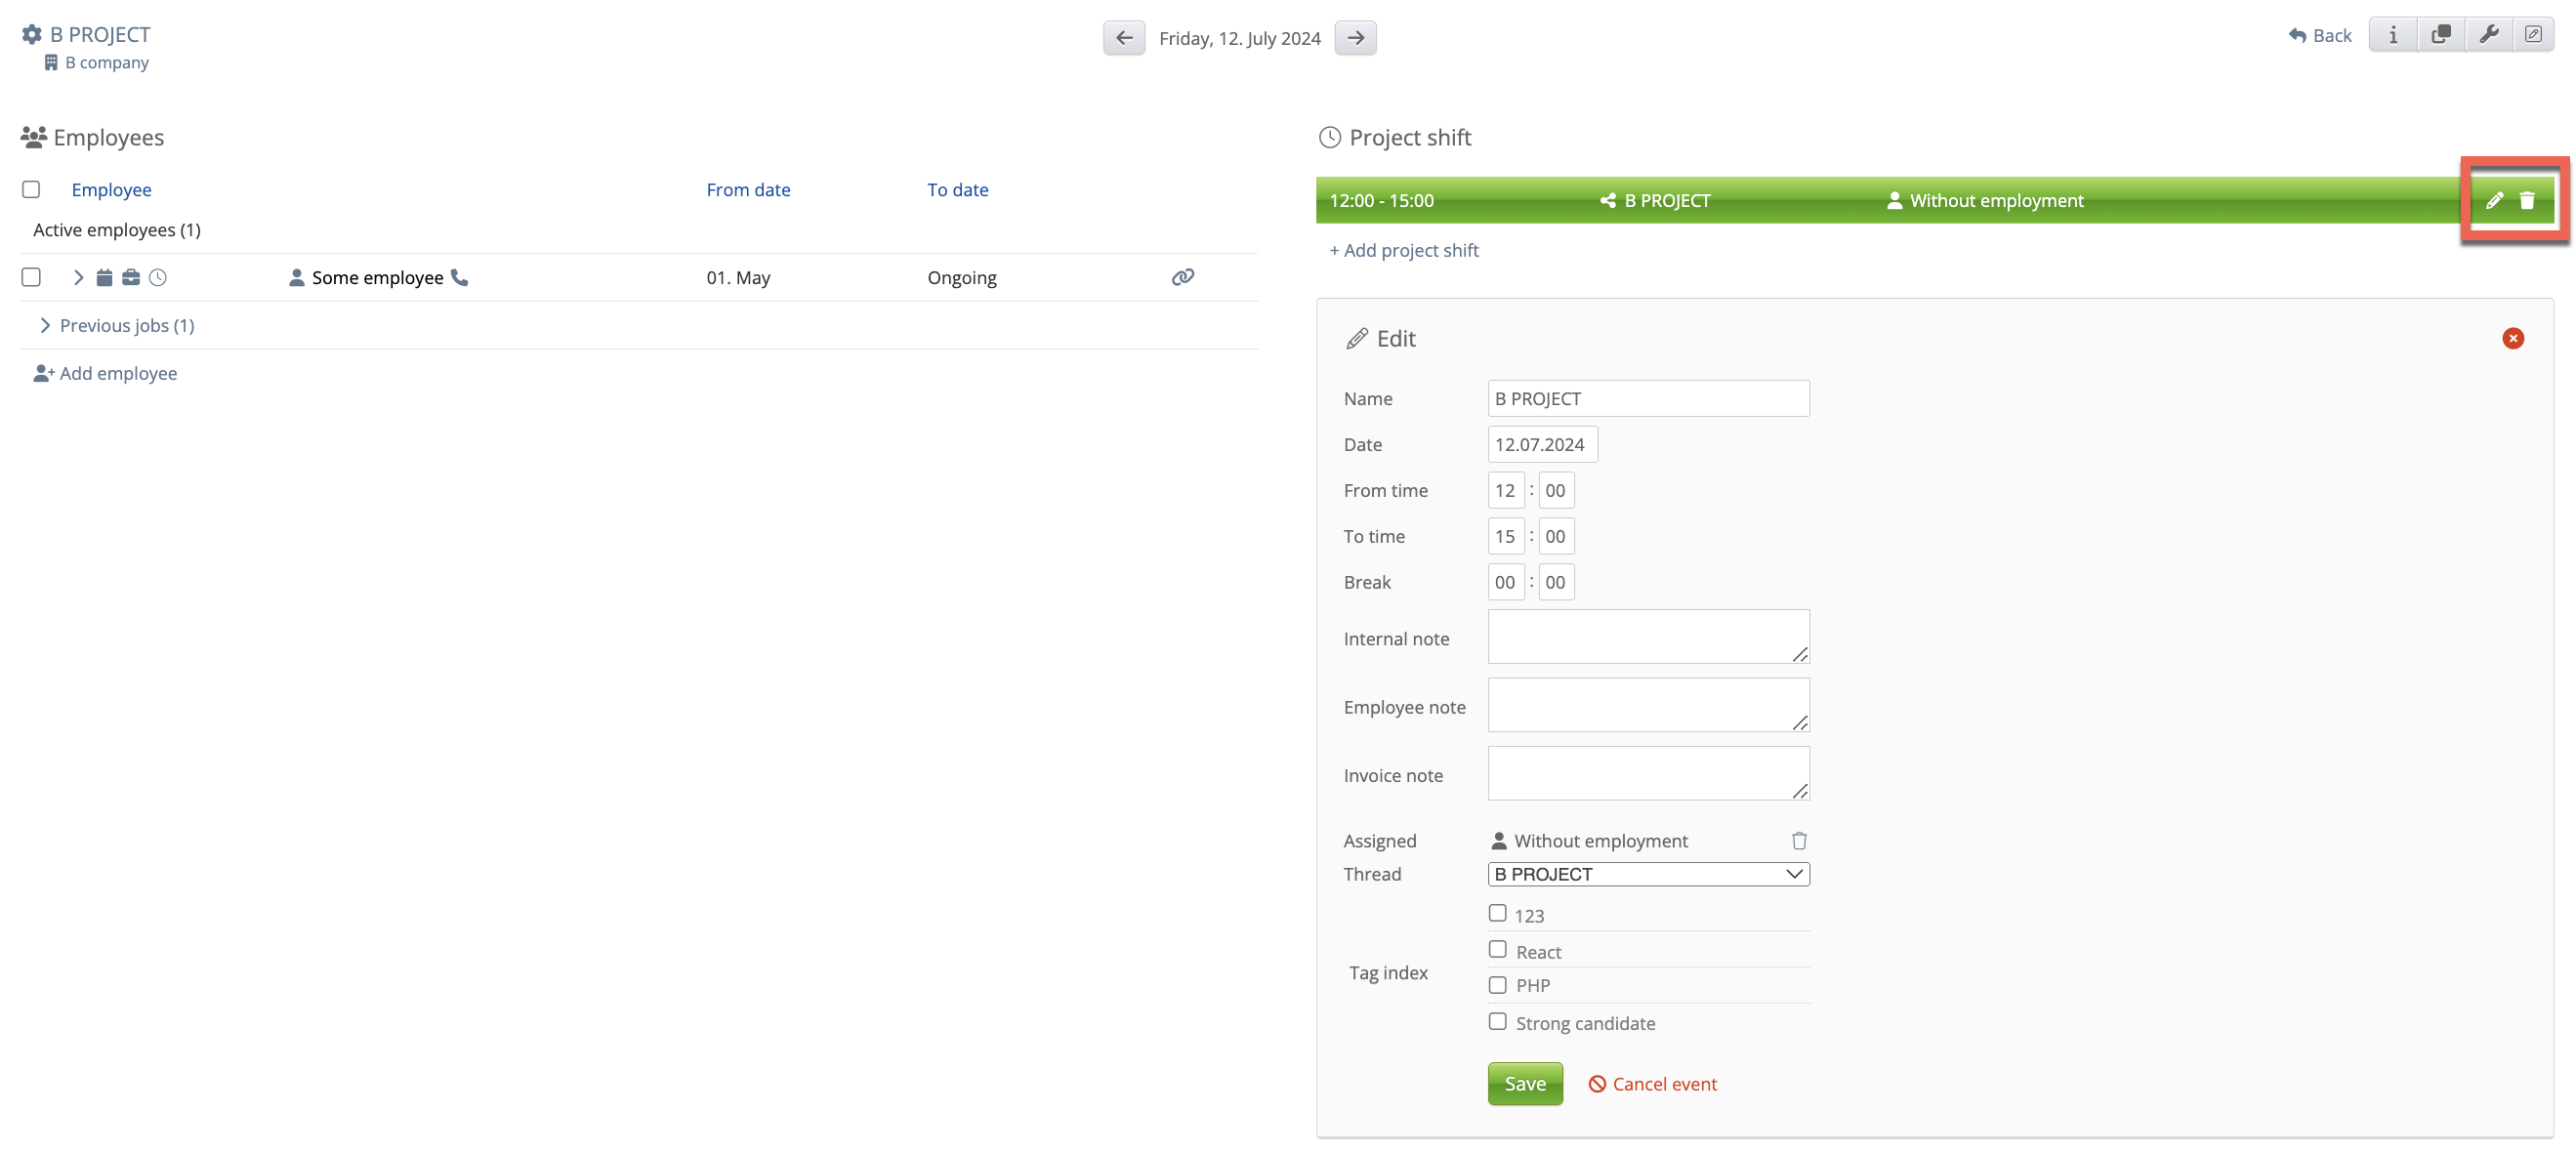This screenshot has height=1152, width=2576.
Task: Enable the Strong candidate tag
Action: 1497,1021
